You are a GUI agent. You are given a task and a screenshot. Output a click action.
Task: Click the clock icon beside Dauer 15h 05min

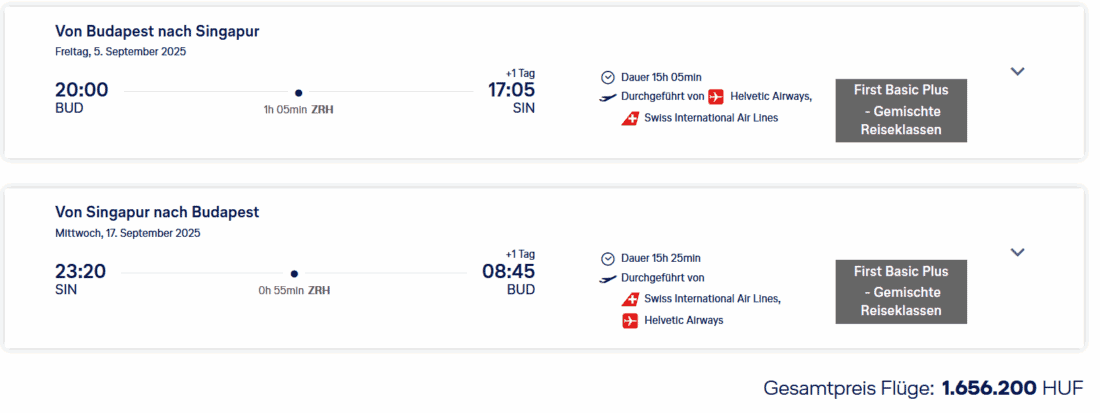[x=608, y=77]
